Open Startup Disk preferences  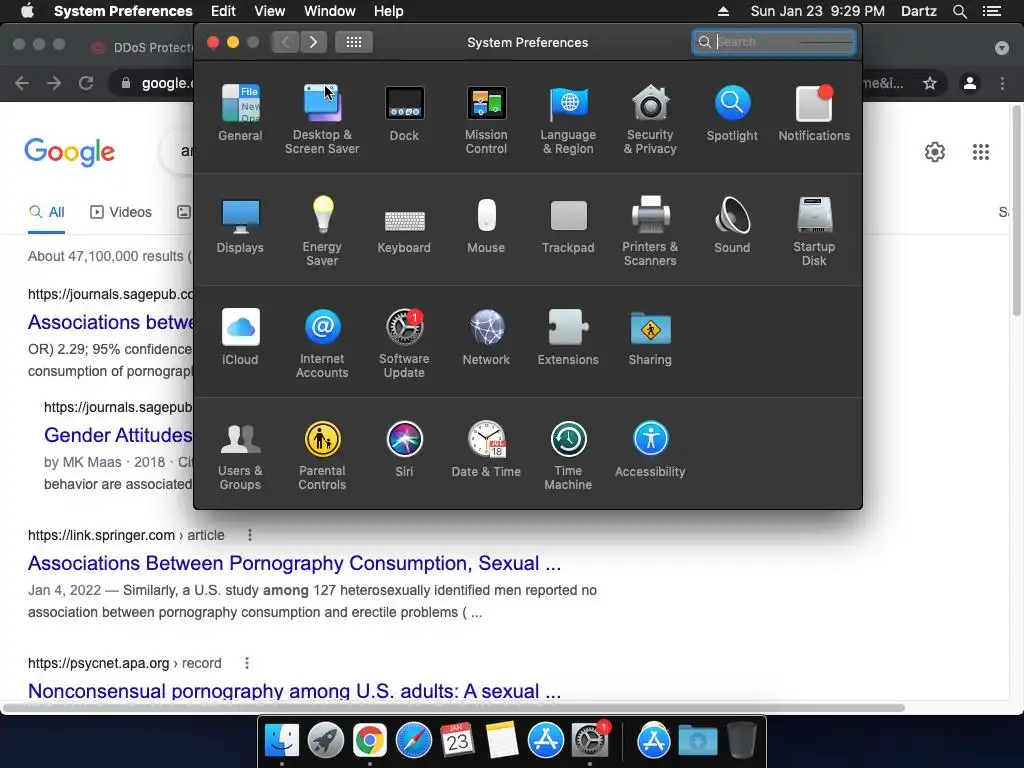[x=814, y=231]
